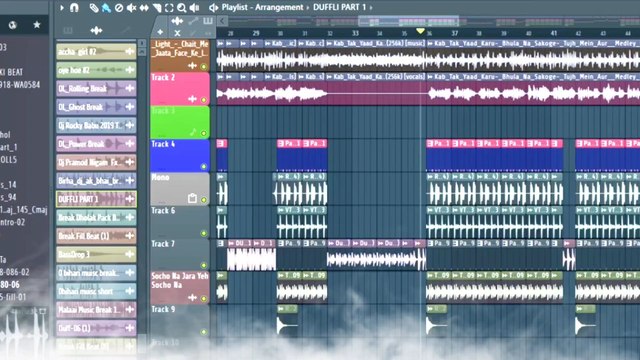Viewport: 640px width, 360px height.
Task: Click playlist overview minimap scrollbar
Action: [x=409, y=21]
